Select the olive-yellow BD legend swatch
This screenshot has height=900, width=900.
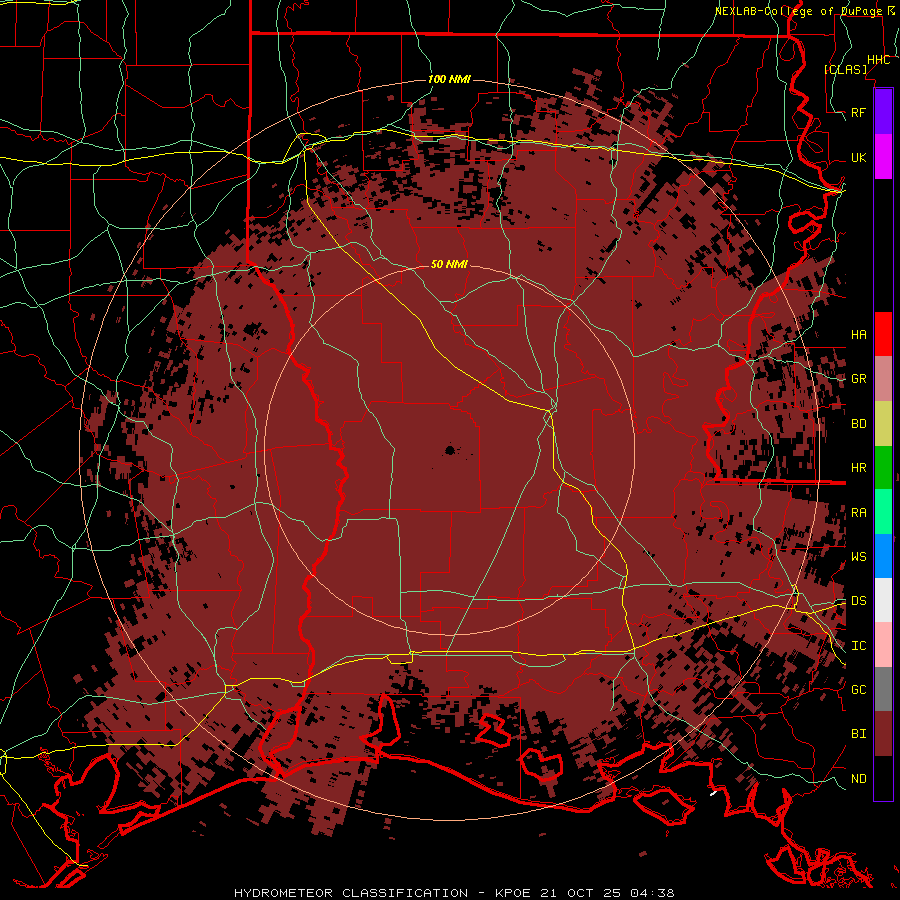883,423
